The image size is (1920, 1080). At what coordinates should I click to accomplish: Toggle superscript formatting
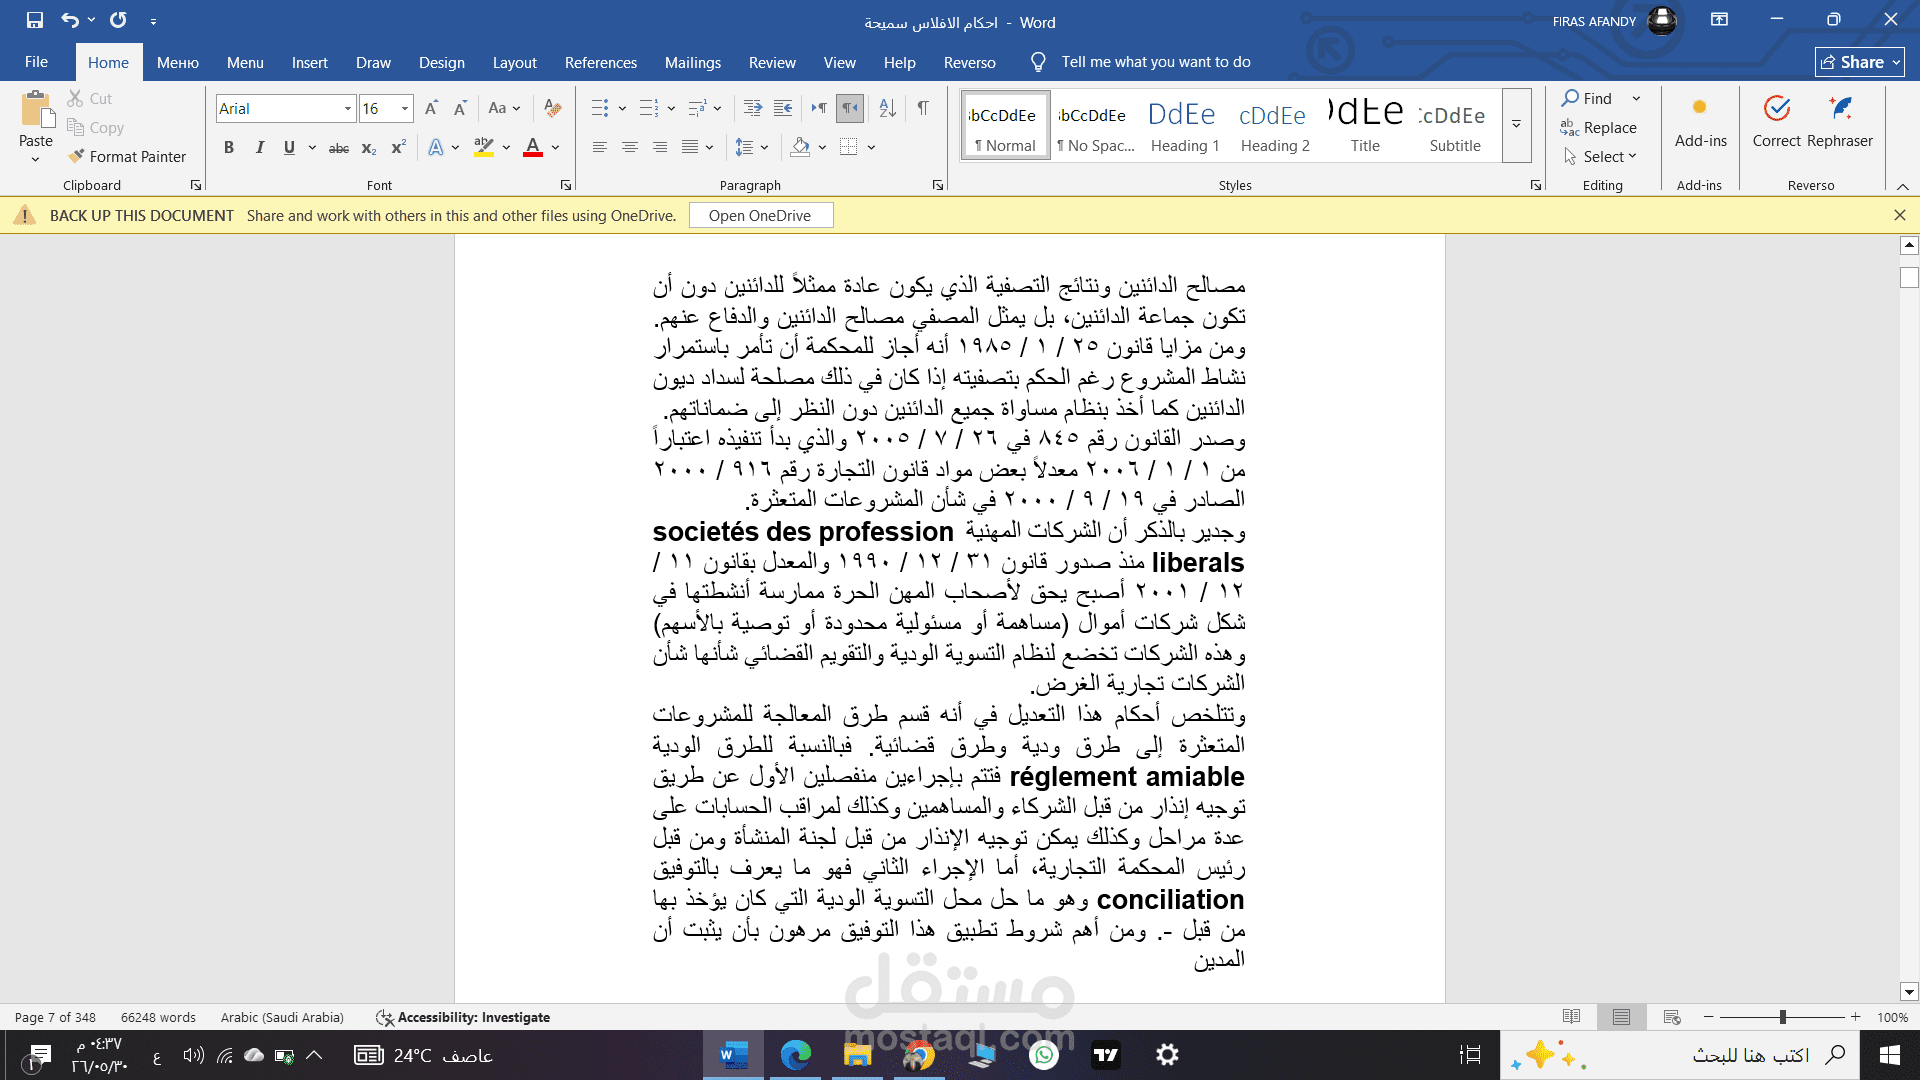[398, 147]
